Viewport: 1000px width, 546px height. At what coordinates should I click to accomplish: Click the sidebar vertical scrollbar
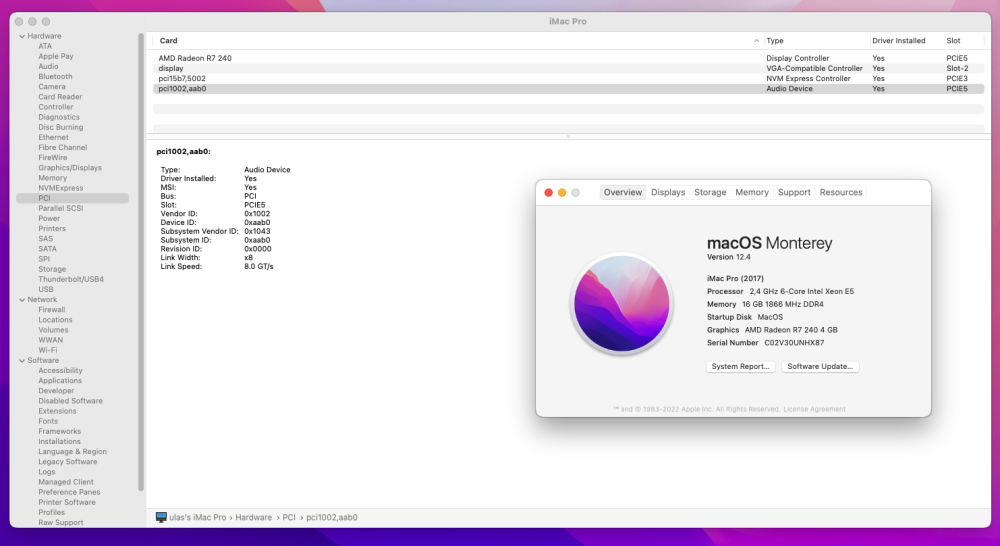point(141,262)
